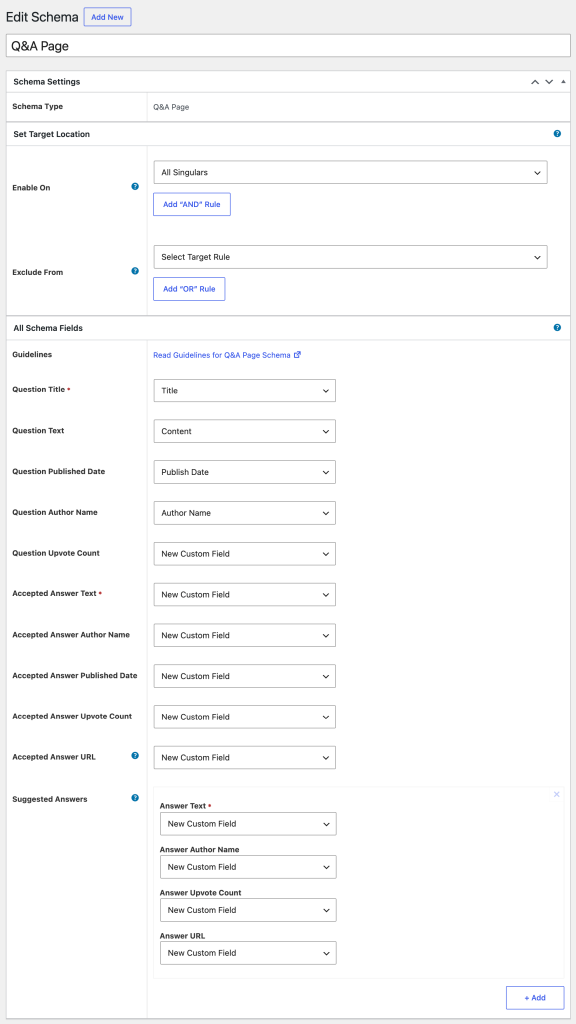Open the Select Target Rule dropdown
The height and width of the screenshot is (1024, 576).
pos(351,257)
